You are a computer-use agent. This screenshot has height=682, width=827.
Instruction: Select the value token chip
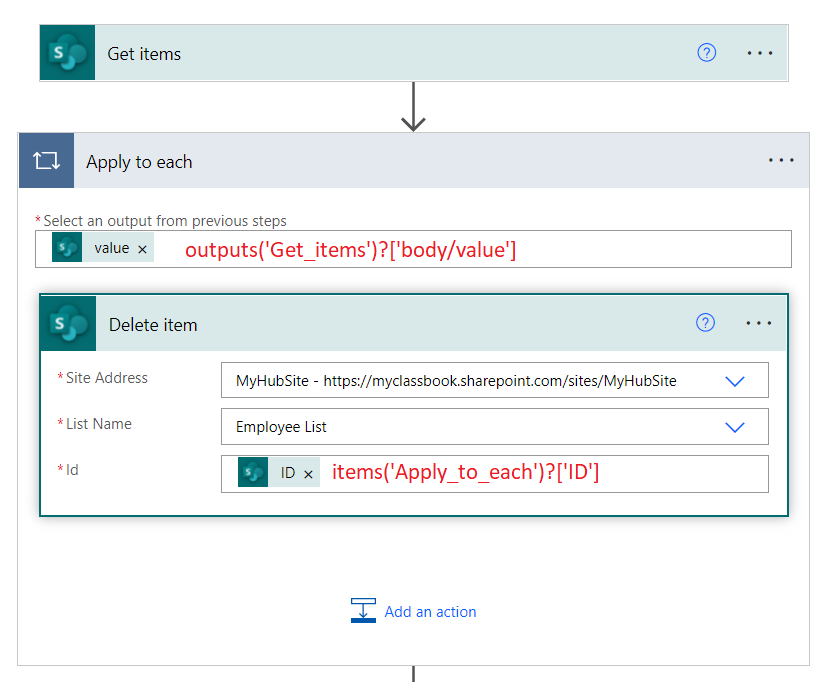pos(113,247)
